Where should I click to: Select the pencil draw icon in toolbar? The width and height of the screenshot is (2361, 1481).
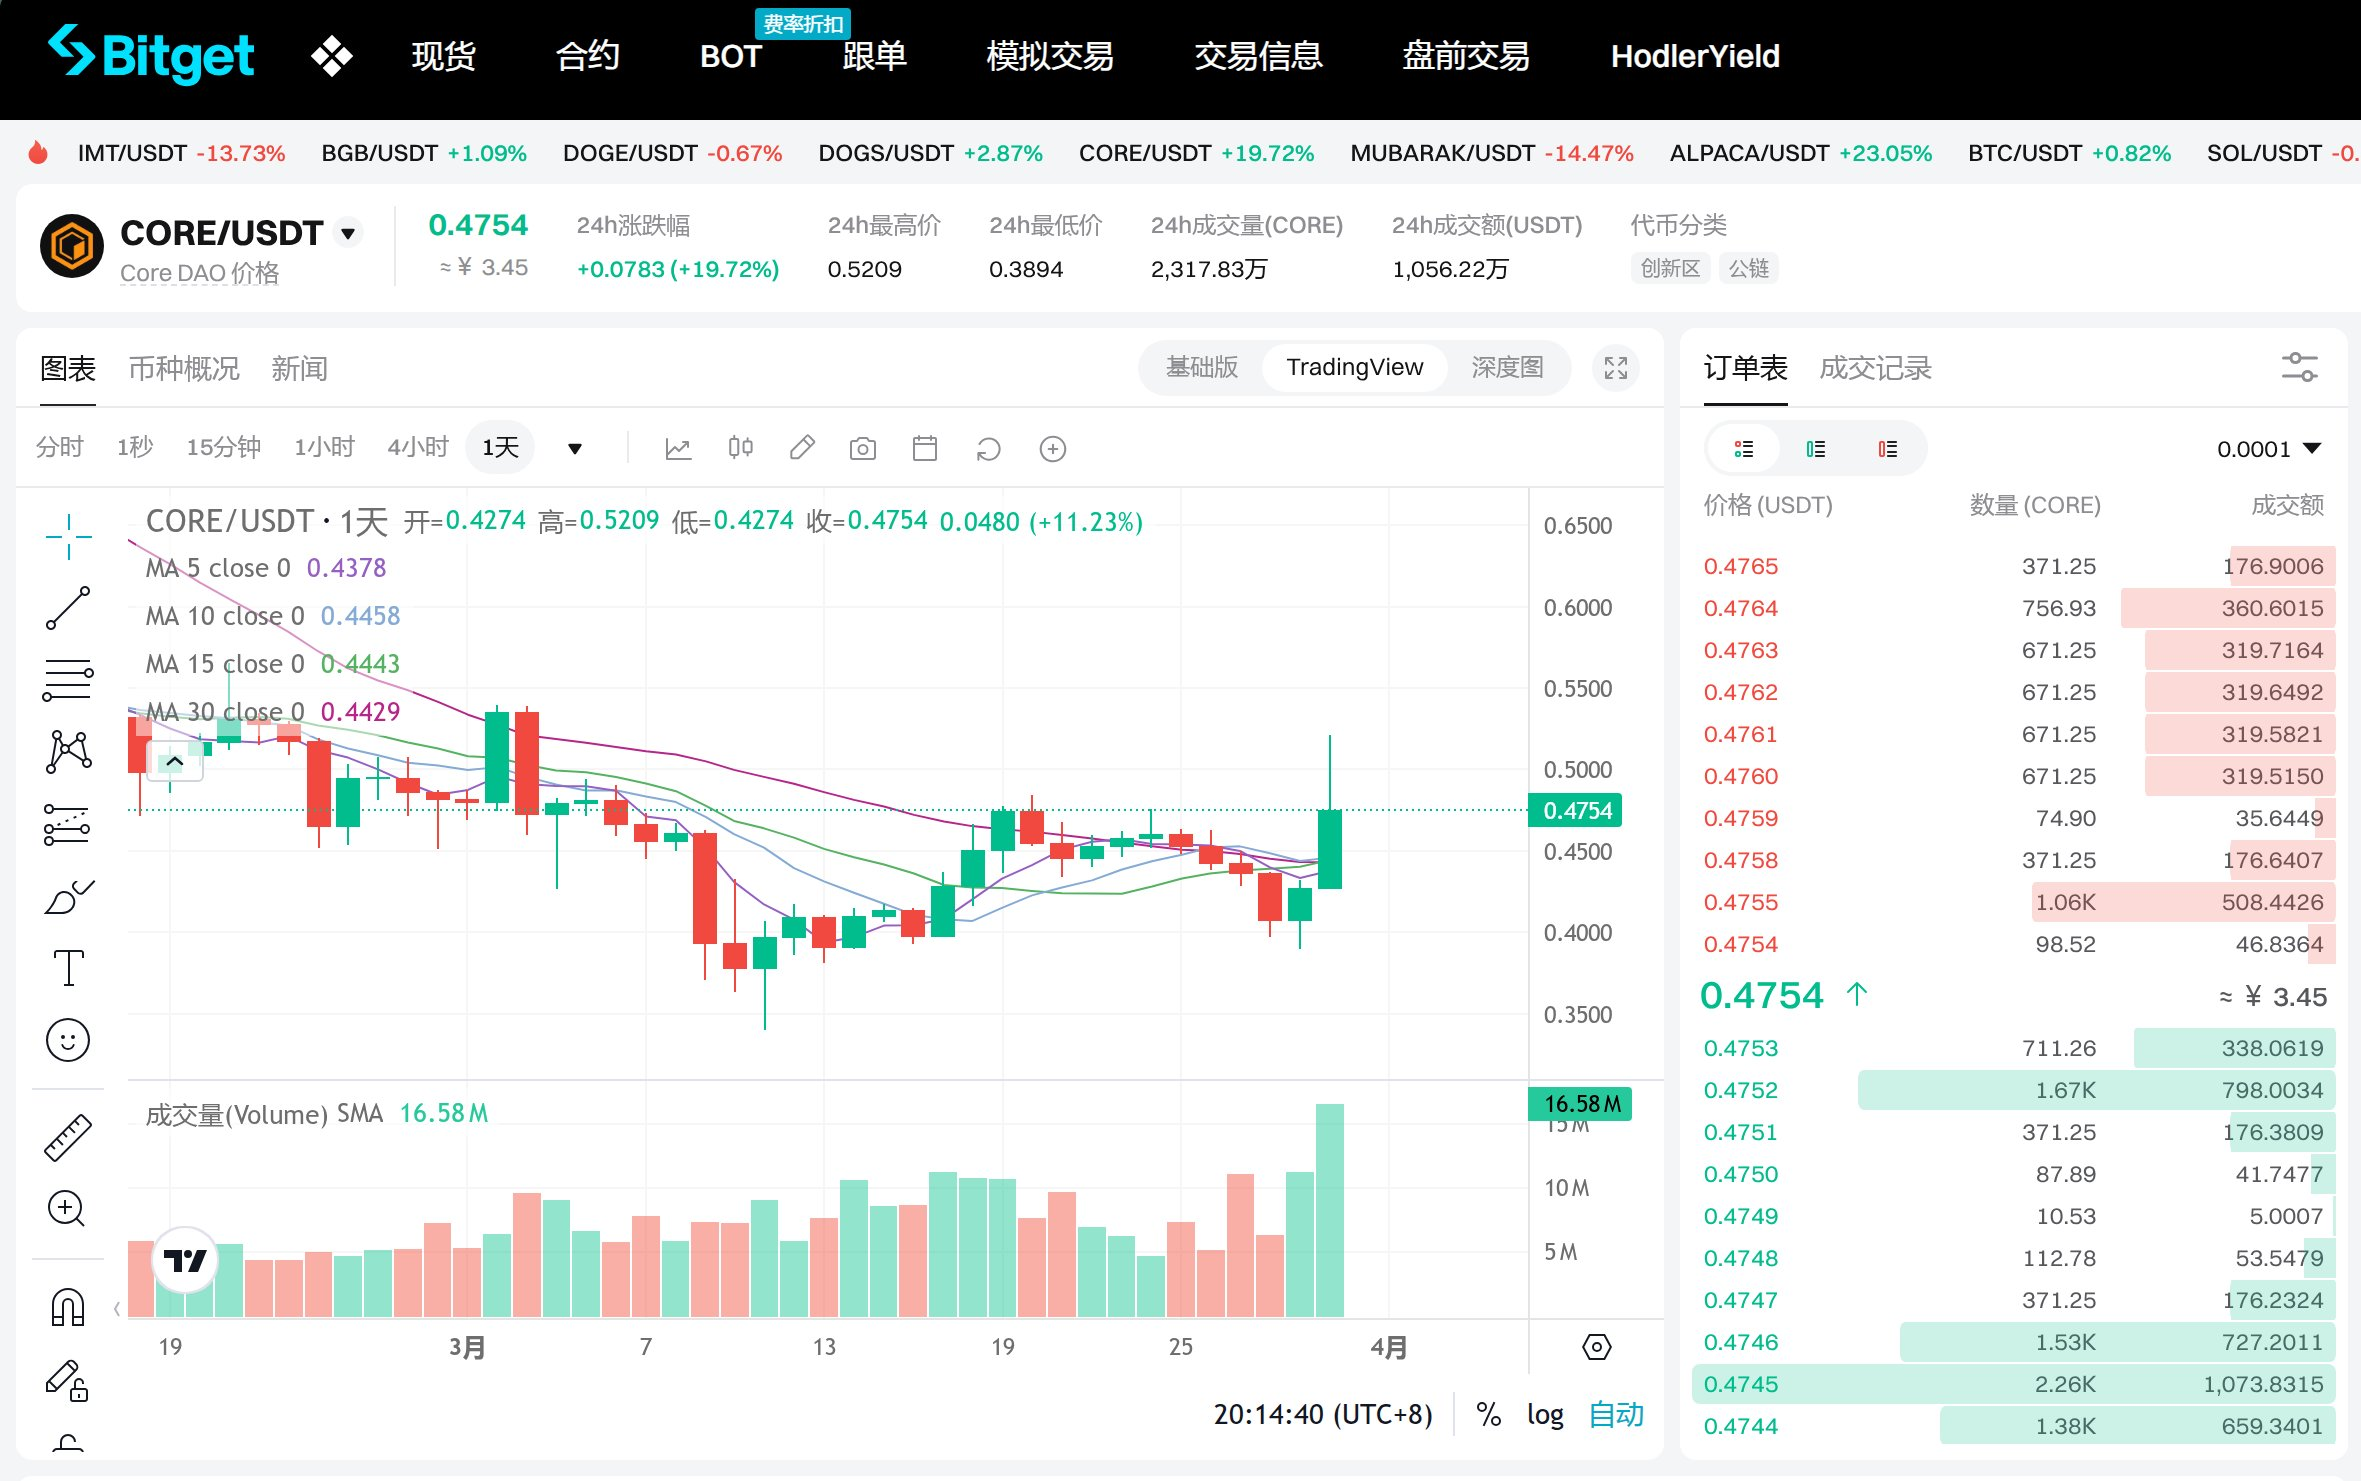(801, 449)
